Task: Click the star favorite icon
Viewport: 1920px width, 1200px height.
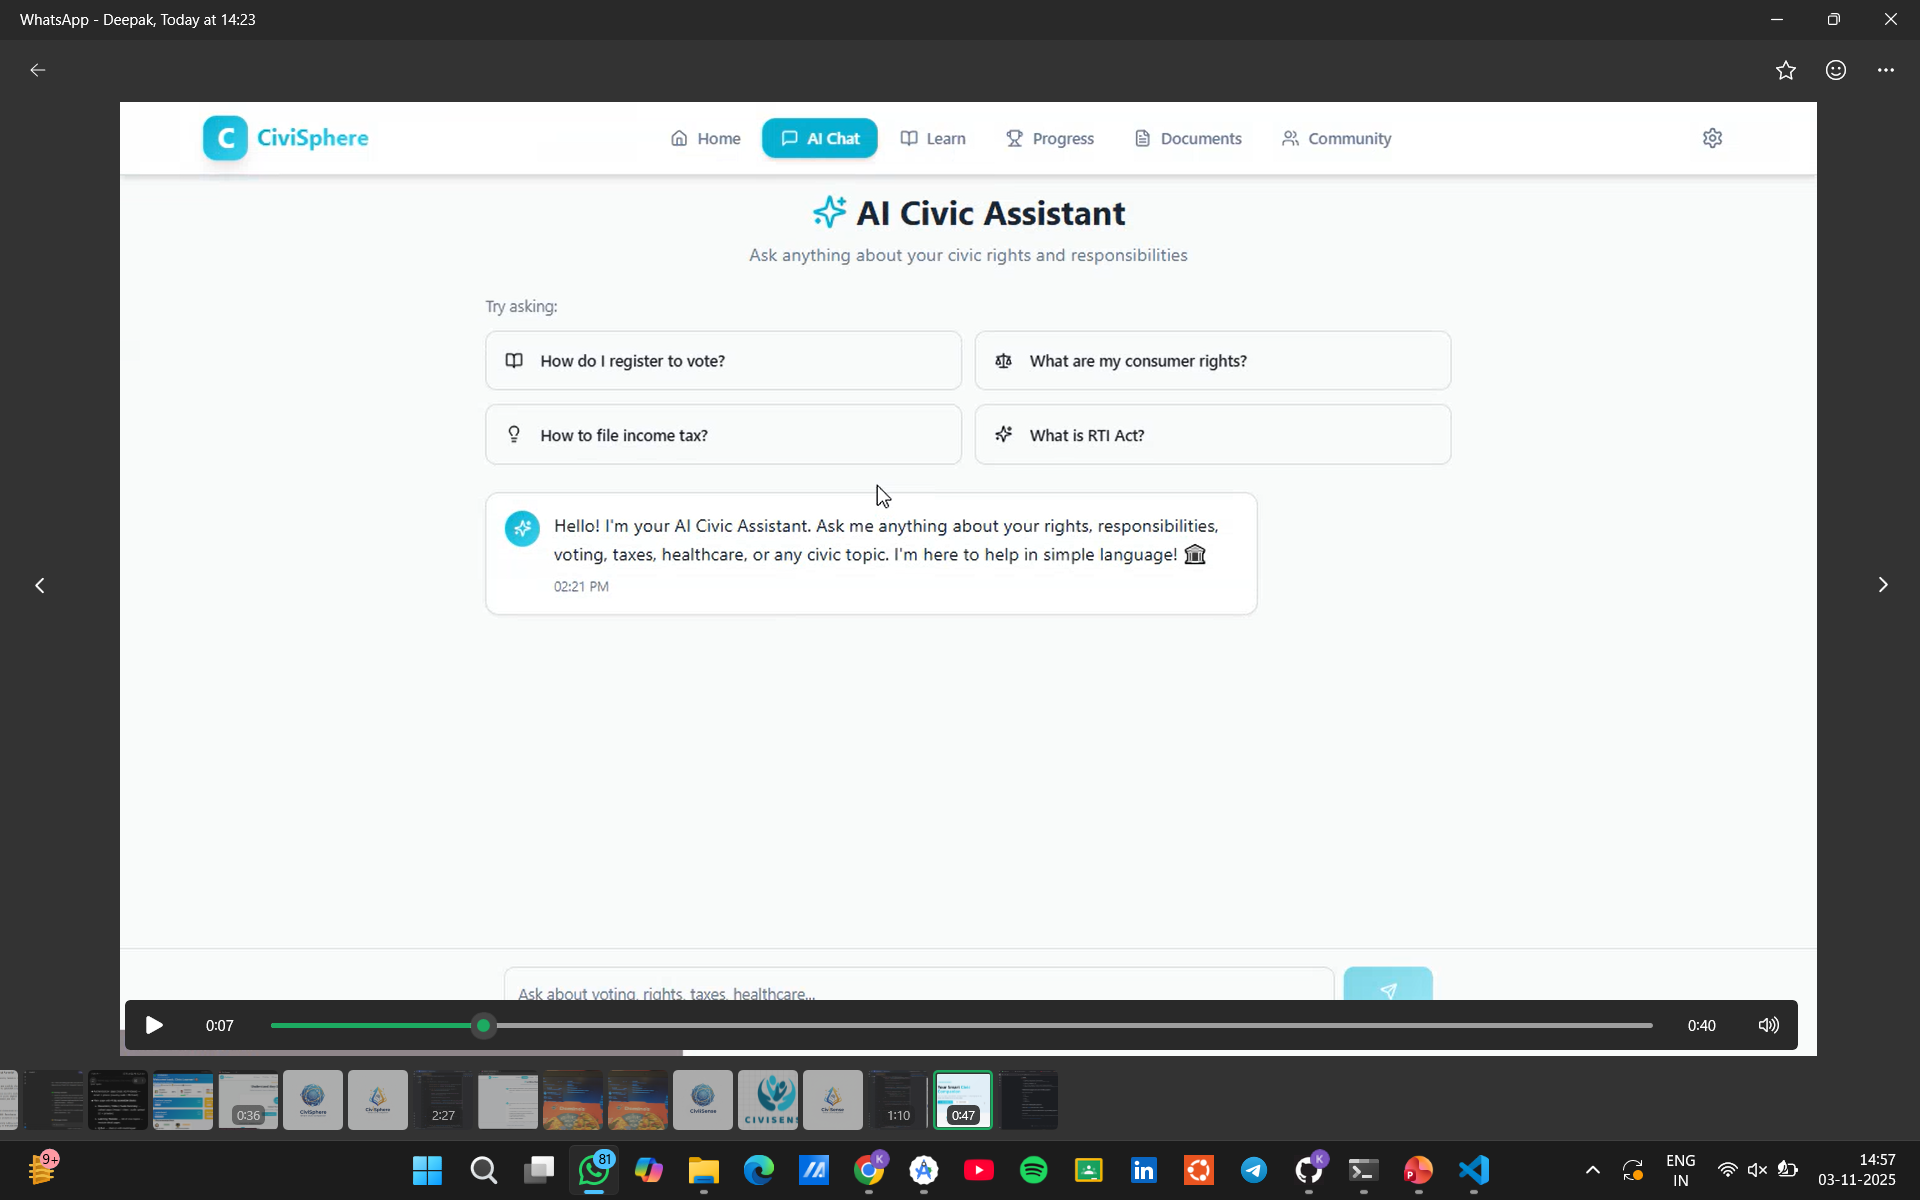Action: tap(1786, 70)
